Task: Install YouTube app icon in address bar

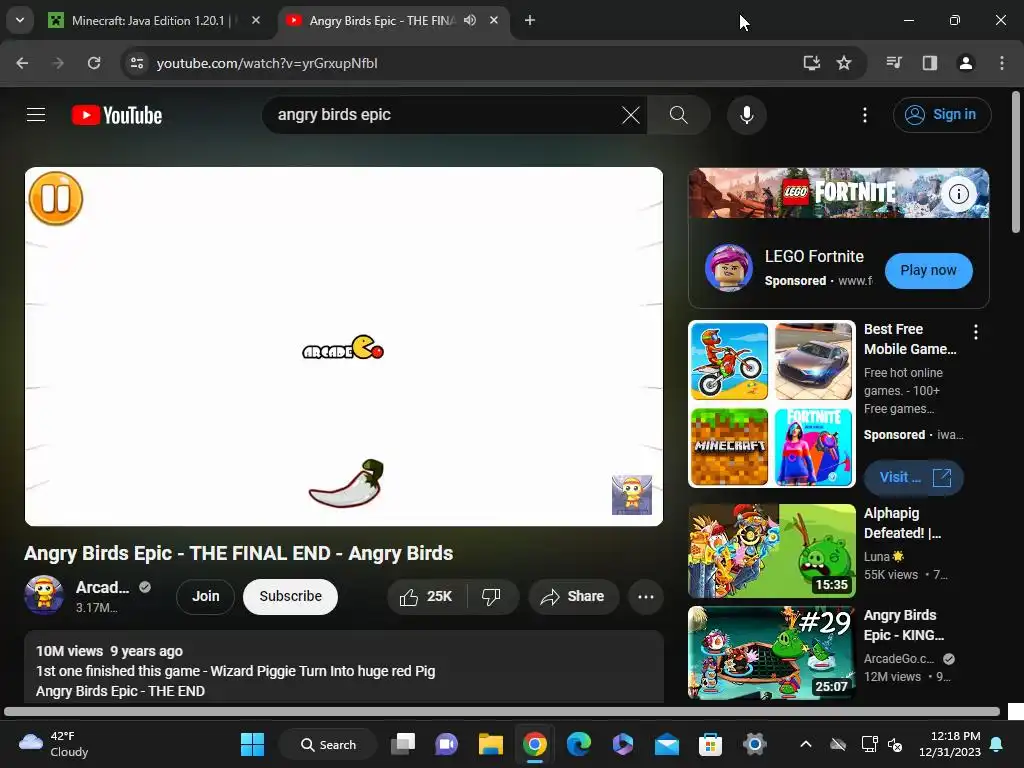Action: coord(812,63)
